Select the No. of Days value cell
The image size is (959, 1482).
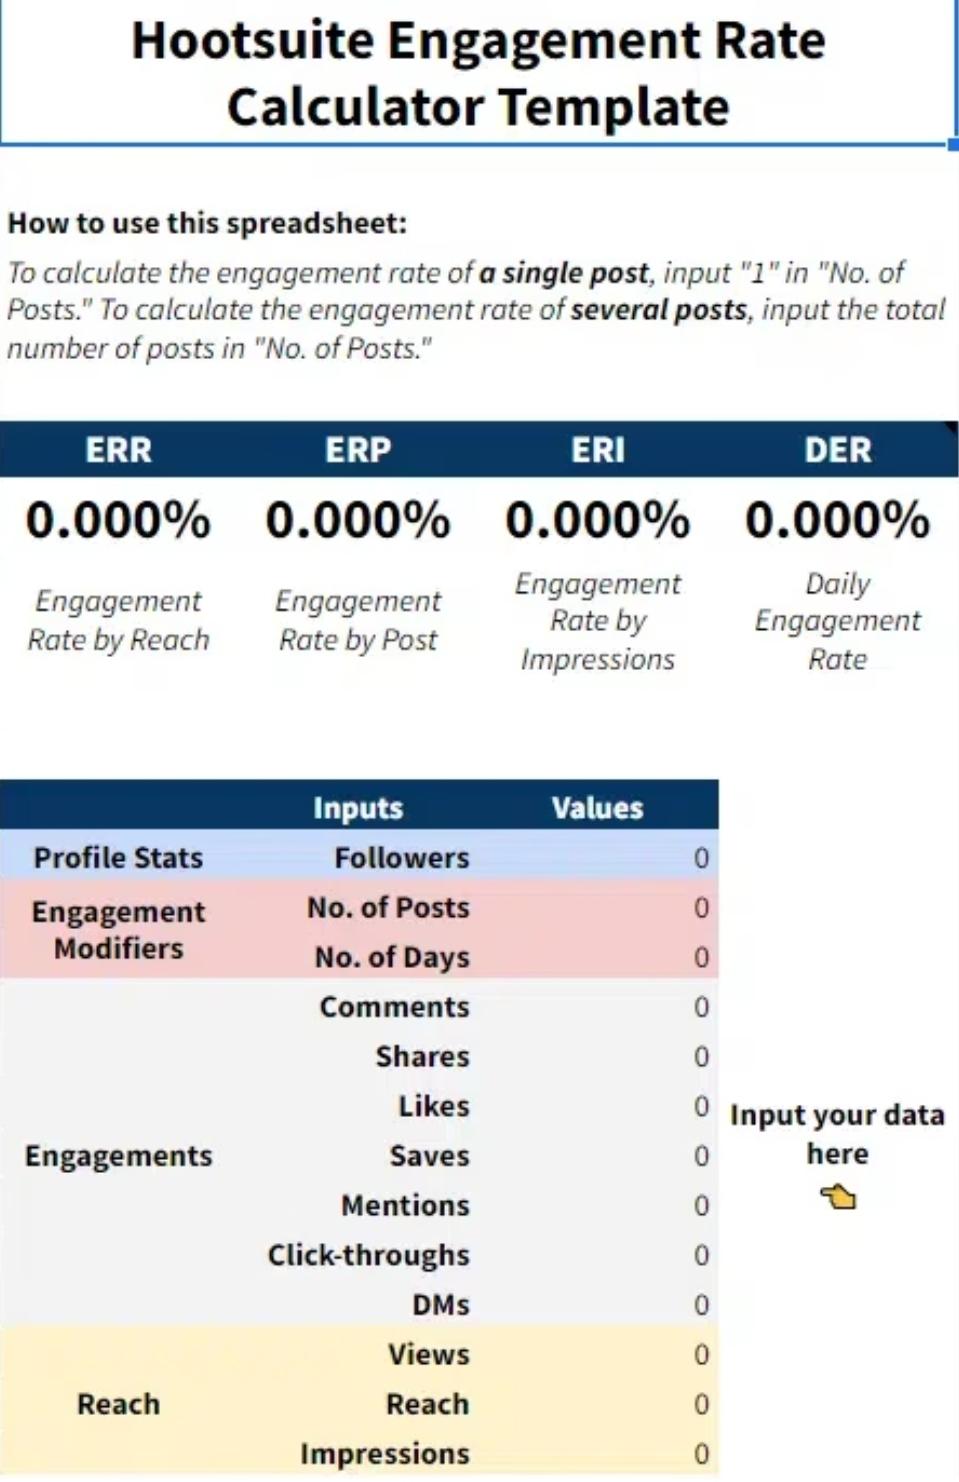598,957
